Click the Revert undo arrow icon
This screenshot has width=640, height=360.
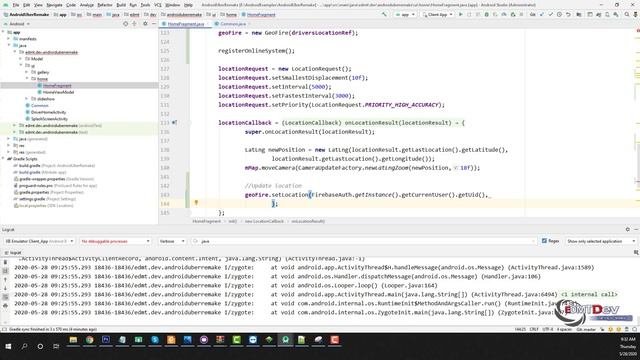pos(568,14)
